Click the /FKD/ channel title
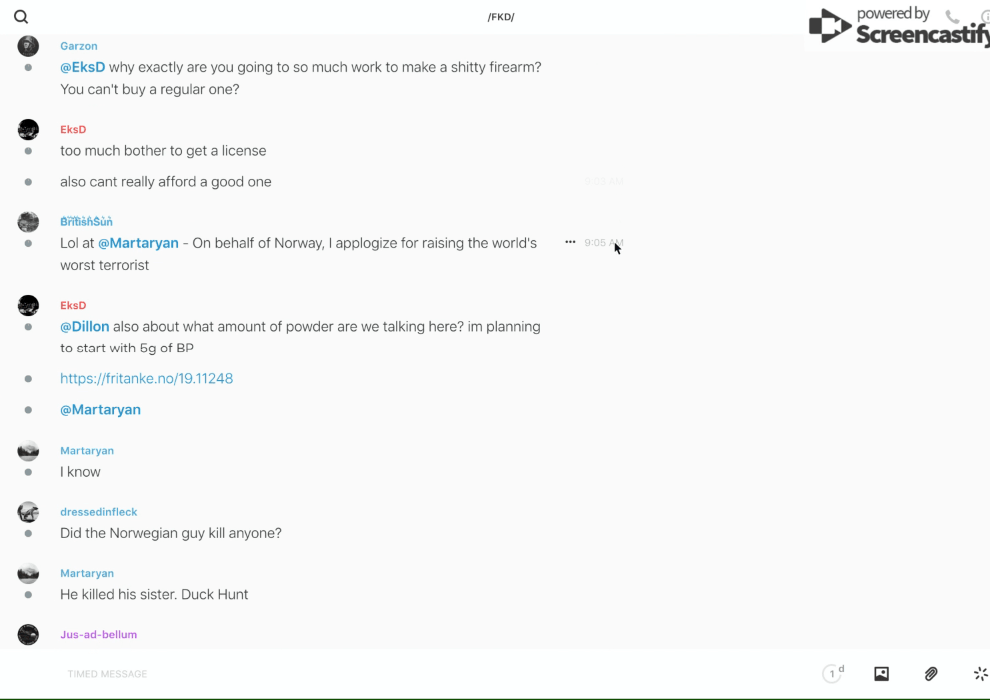Screen dimensions: 990x700 501,17
